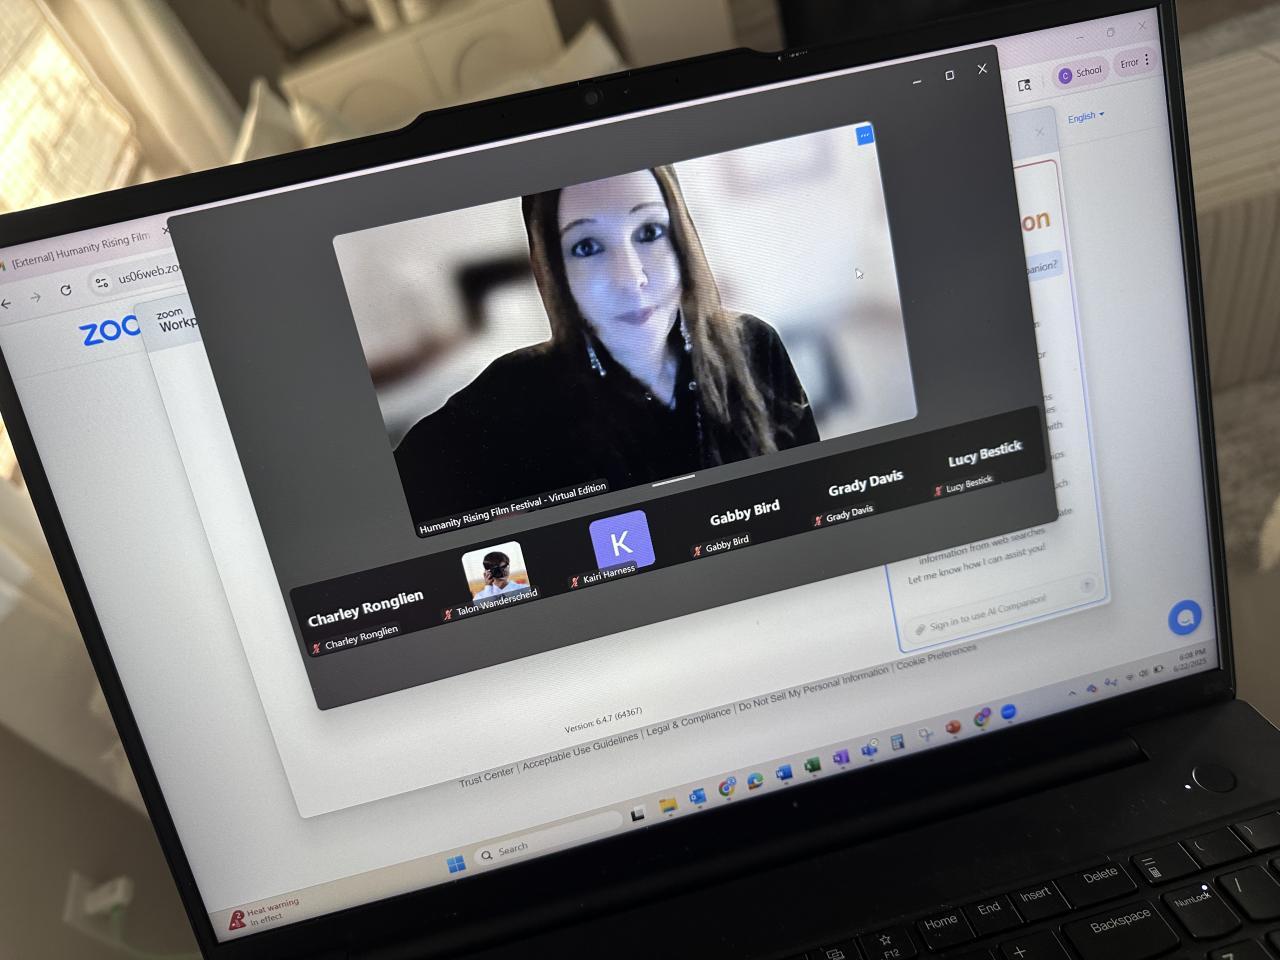Open Calculator from the taskbar
Image resolution: width=1280 pixels, height=960 pixels.
coord(897,742)
